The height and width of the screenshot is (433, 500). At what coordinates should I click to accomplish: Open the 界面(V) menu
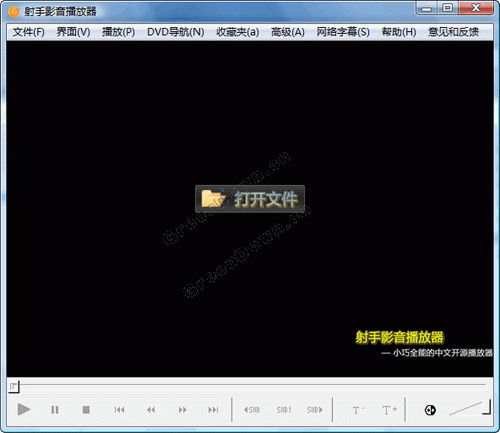point(73,32)
